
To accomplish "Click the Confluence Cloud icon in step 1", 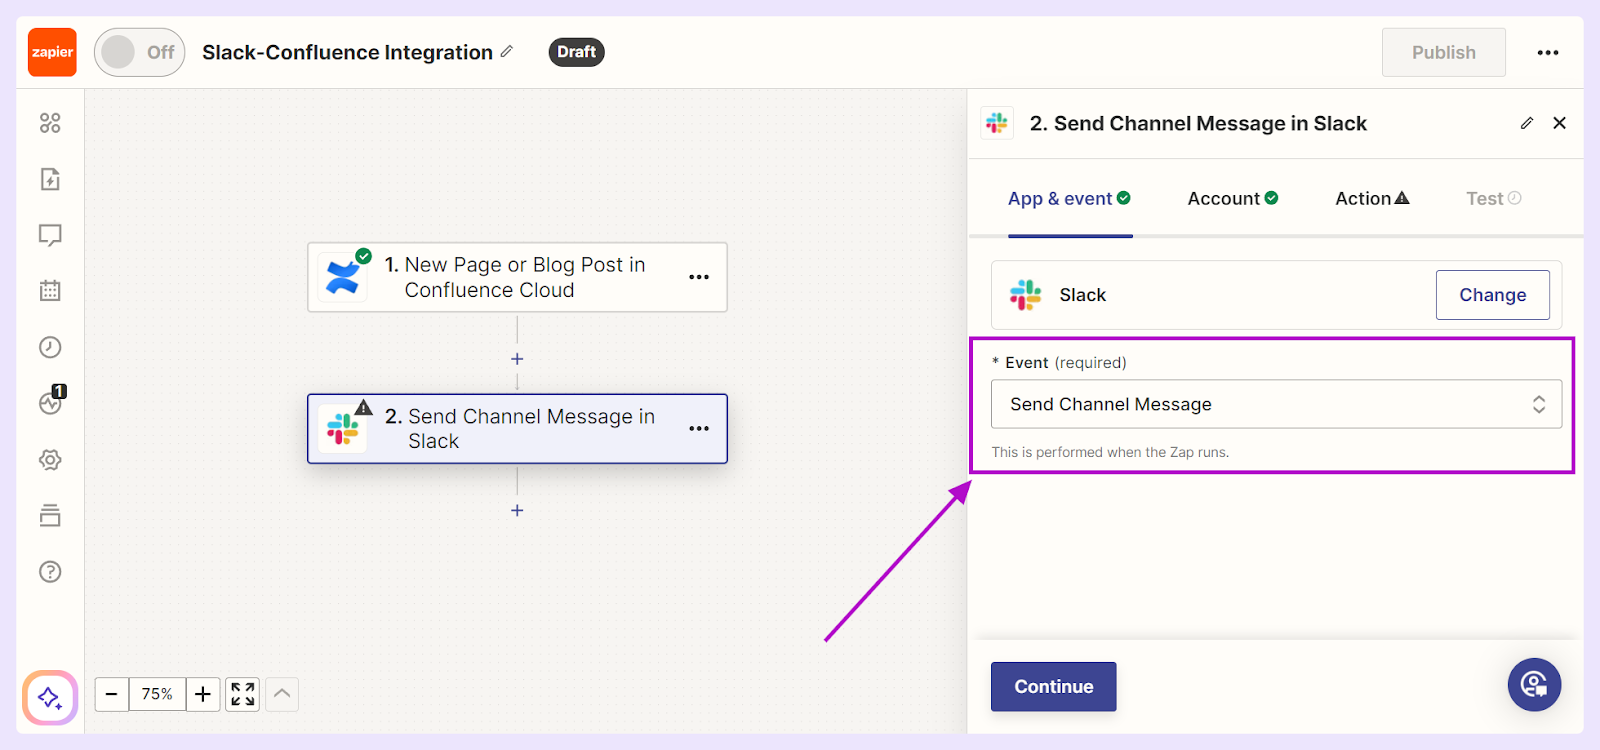I will (343, 277).
